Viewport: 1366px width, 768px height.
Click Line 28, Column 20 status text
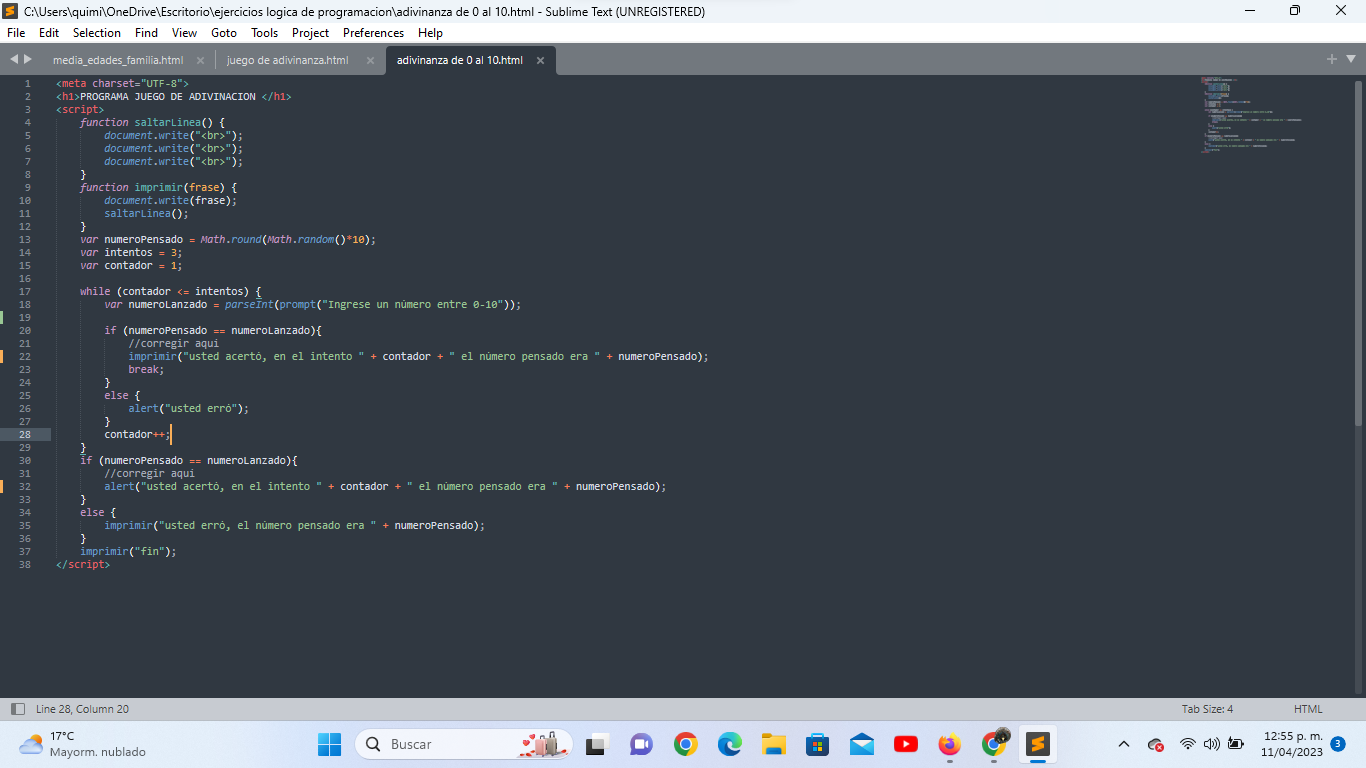82,709
